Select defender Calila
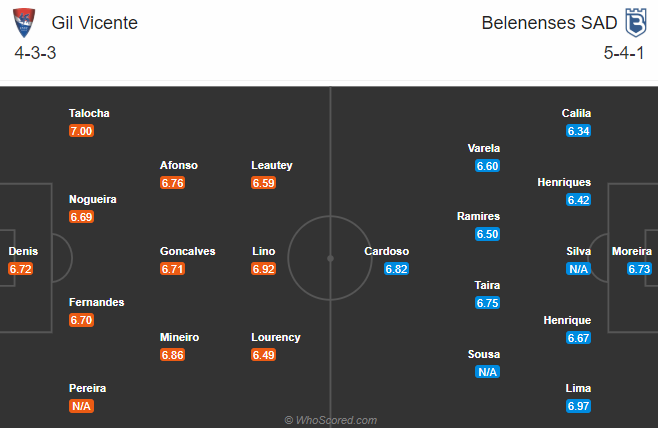658x428 pixels. (x=577, y=114)
